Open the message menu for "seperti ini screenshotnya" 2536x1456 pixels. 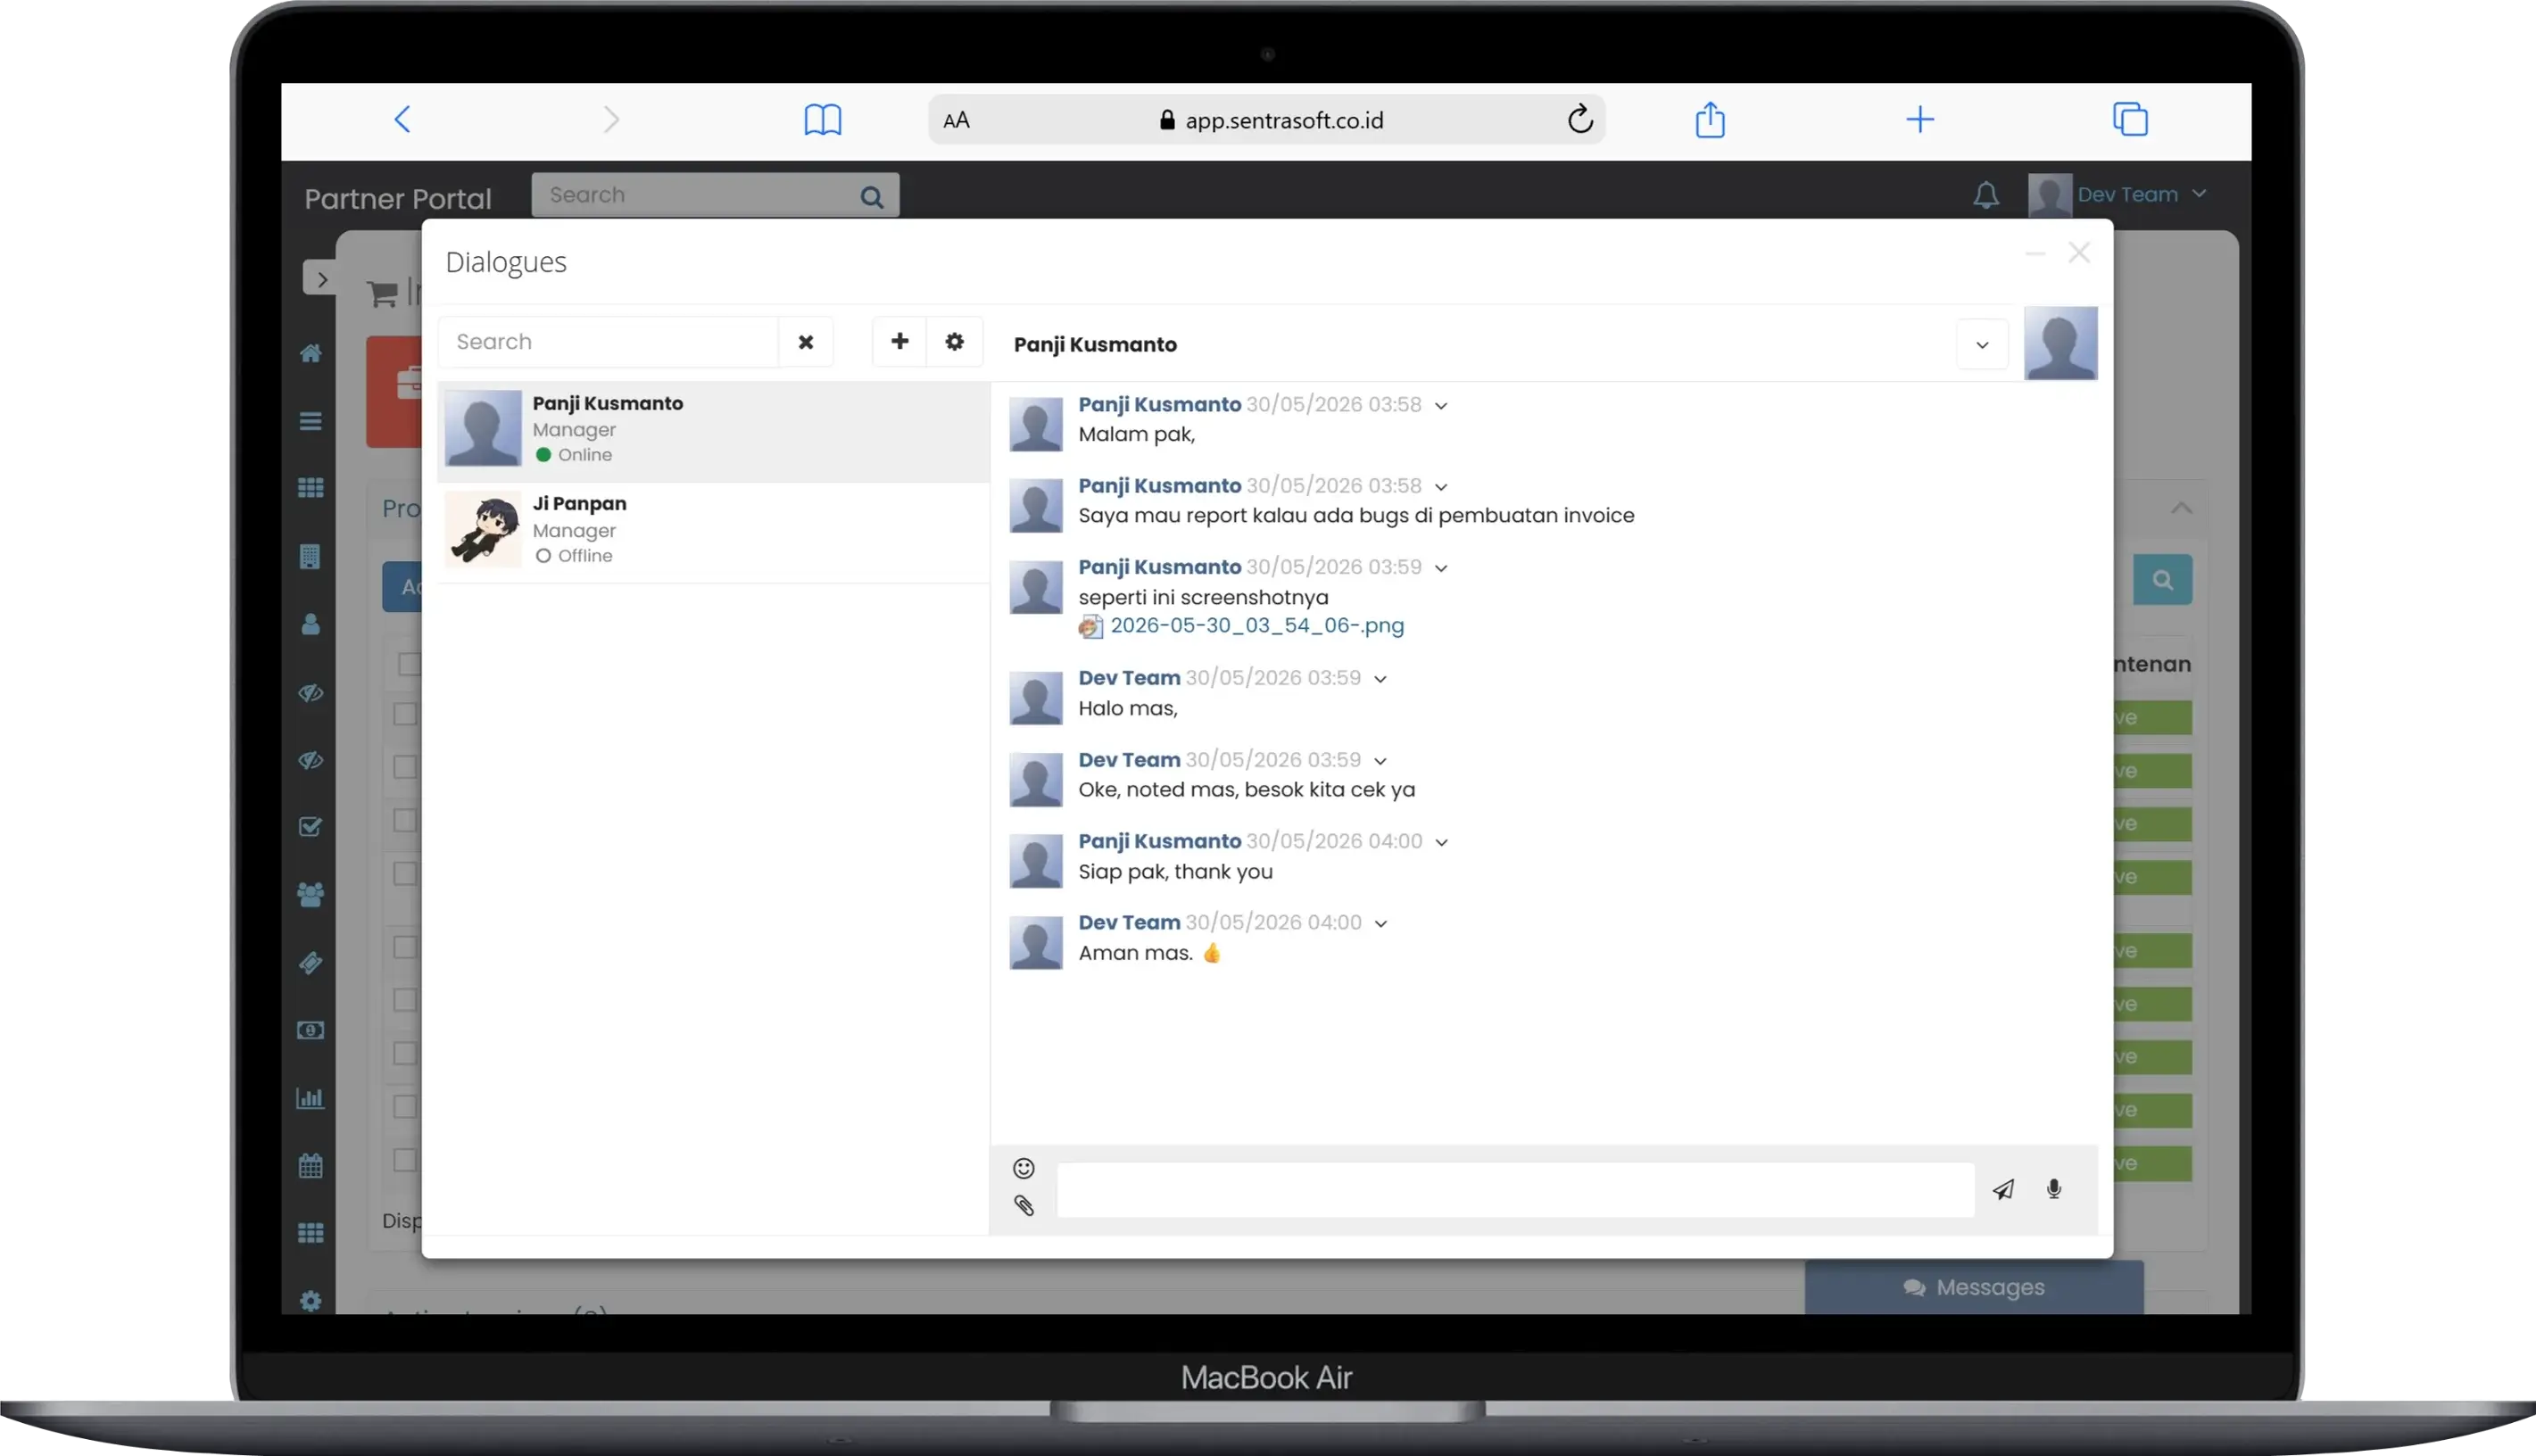(1441, 568)
